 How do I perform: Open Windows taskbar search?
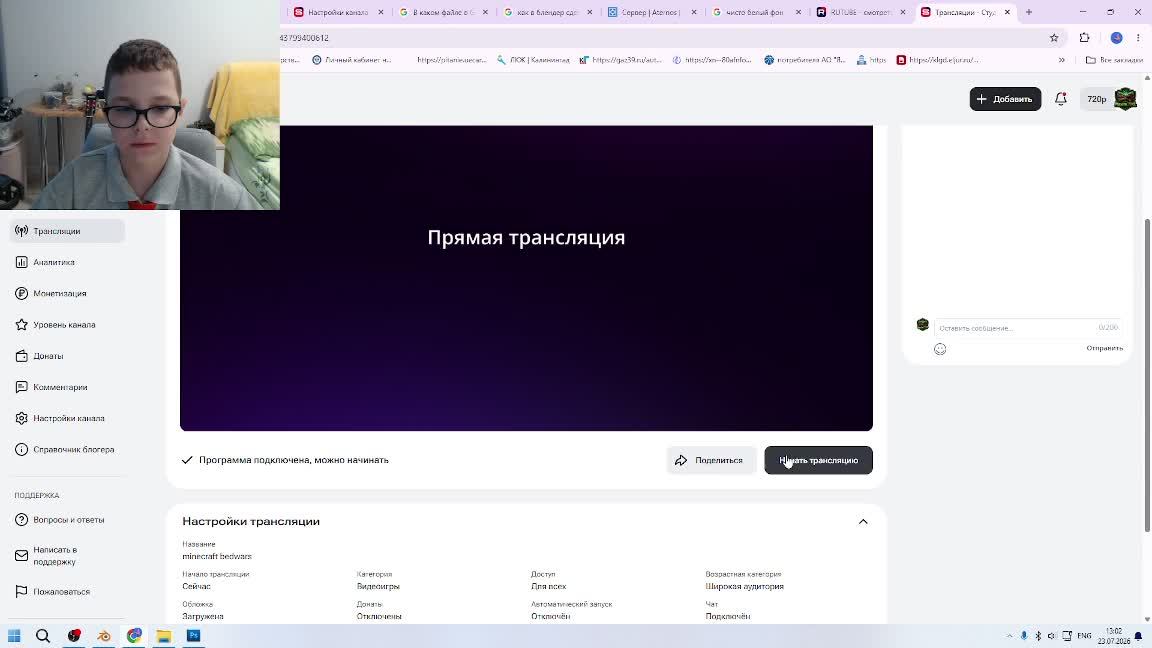point(43,636)
